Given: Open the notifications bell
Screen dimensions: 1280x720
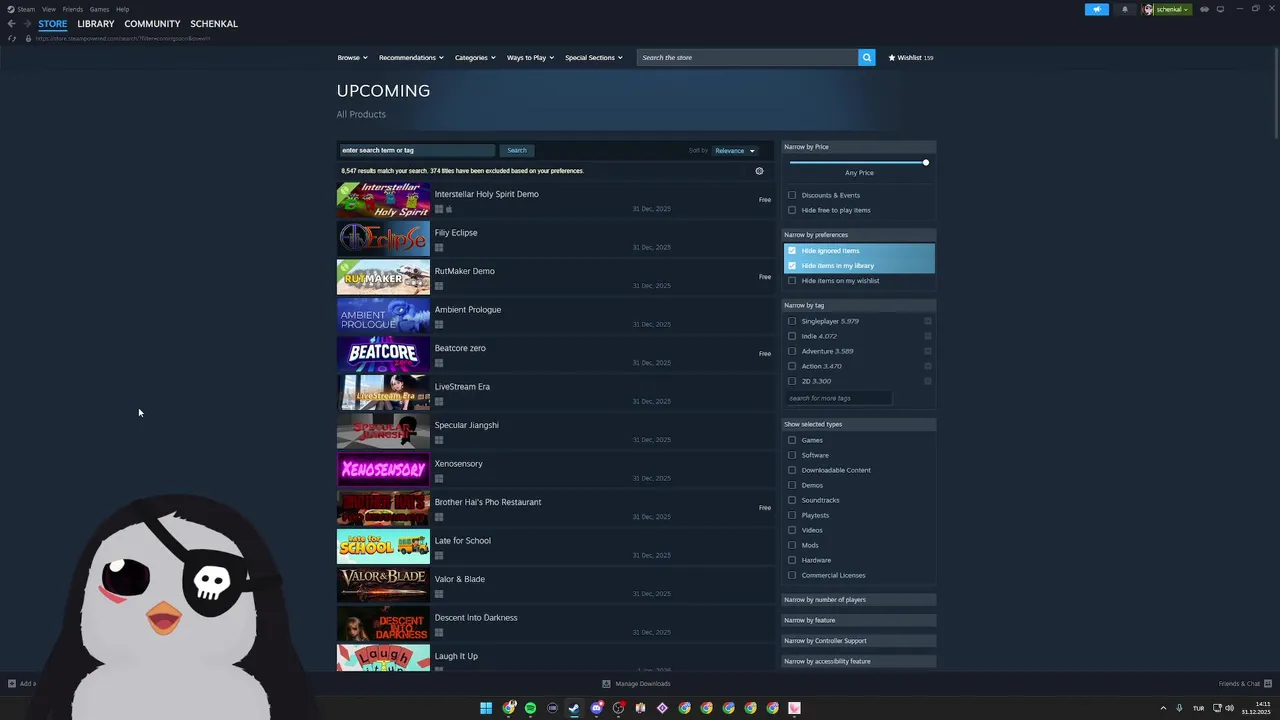Looking at the screenshot, I should click(1125, 9).
